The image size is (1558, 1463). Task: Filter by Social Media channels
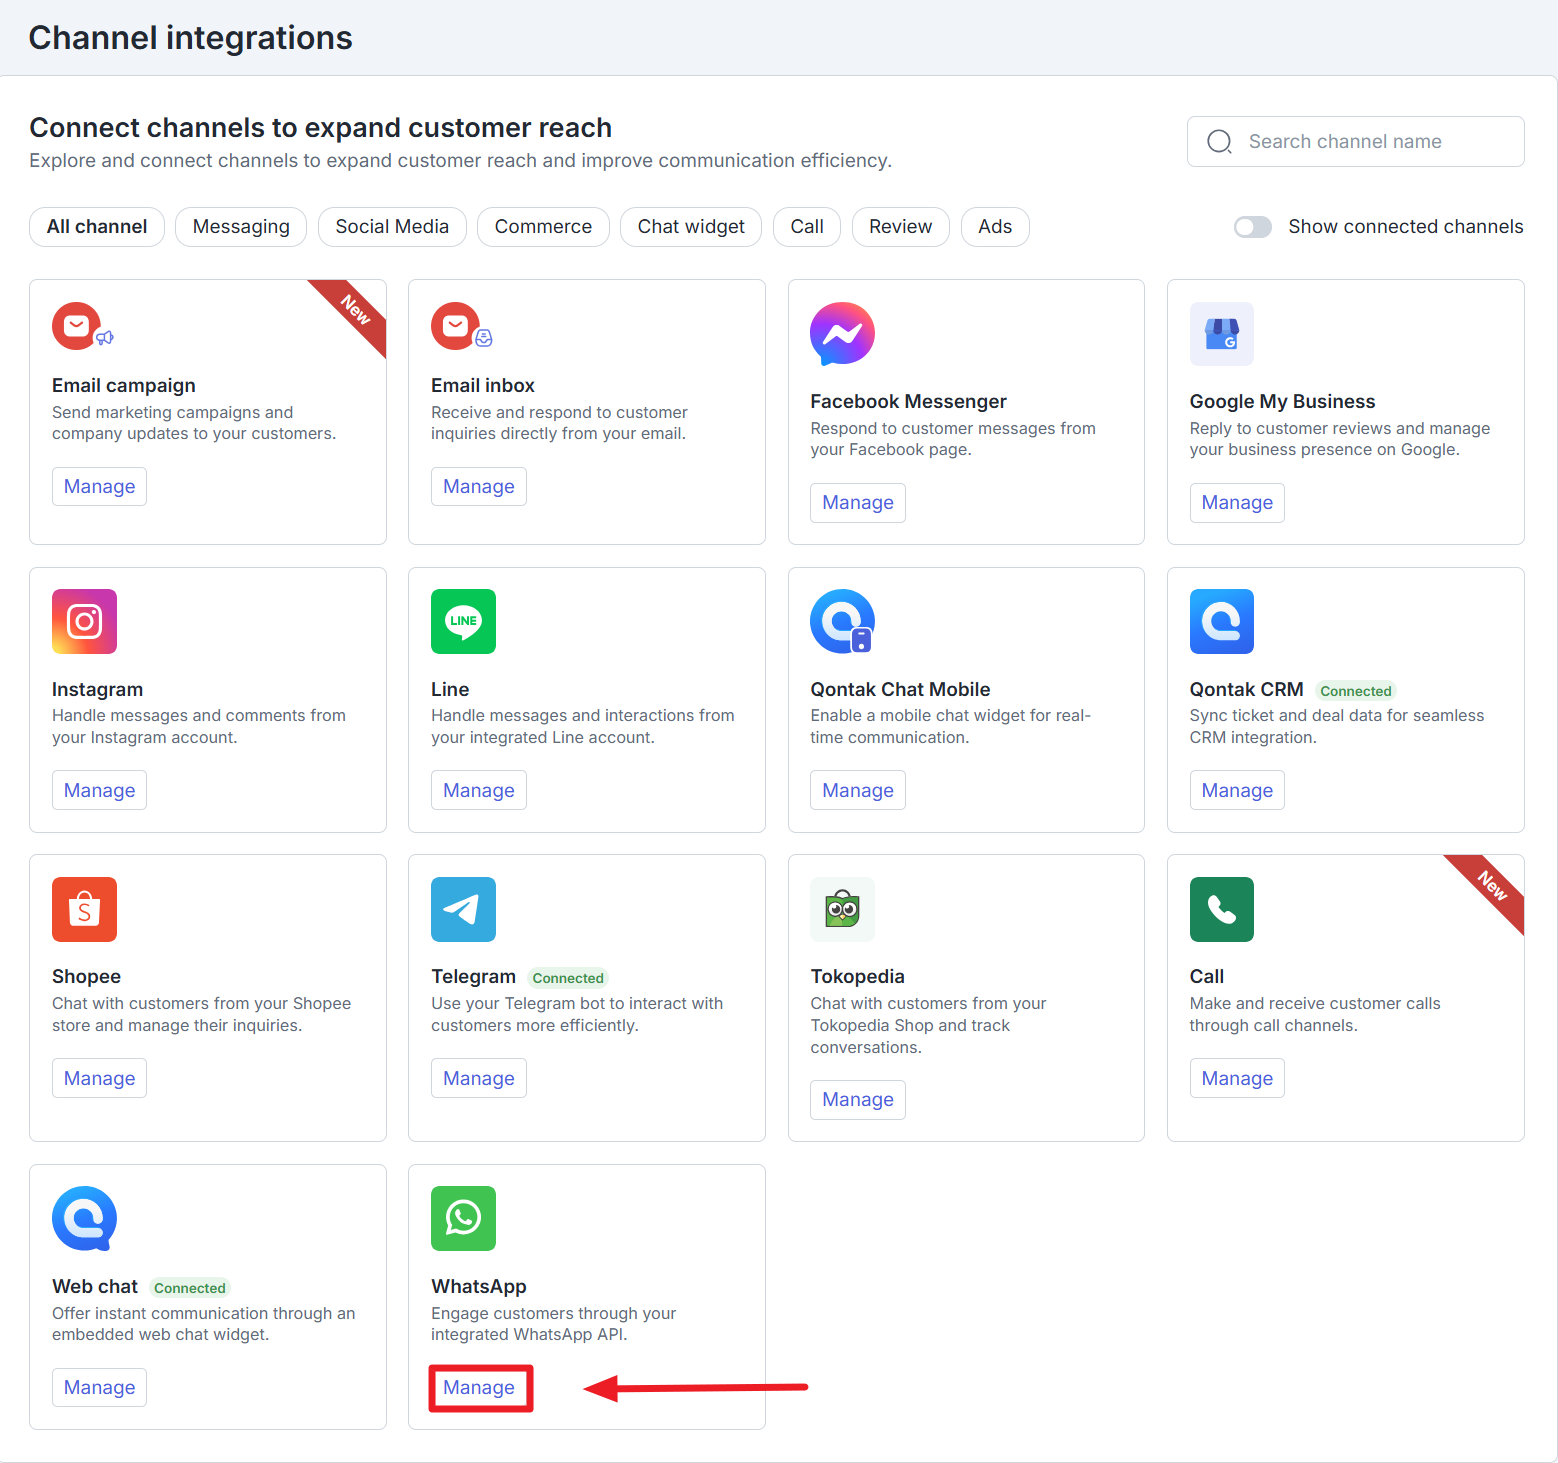392,227
